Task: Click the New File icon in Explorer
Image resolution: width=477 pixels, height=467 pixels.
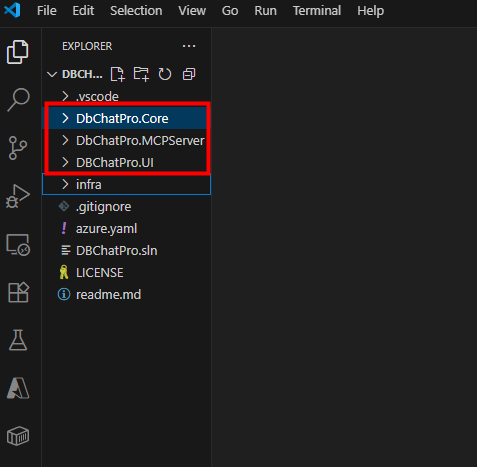Action: pyautogui.click(x=117, y=74)
